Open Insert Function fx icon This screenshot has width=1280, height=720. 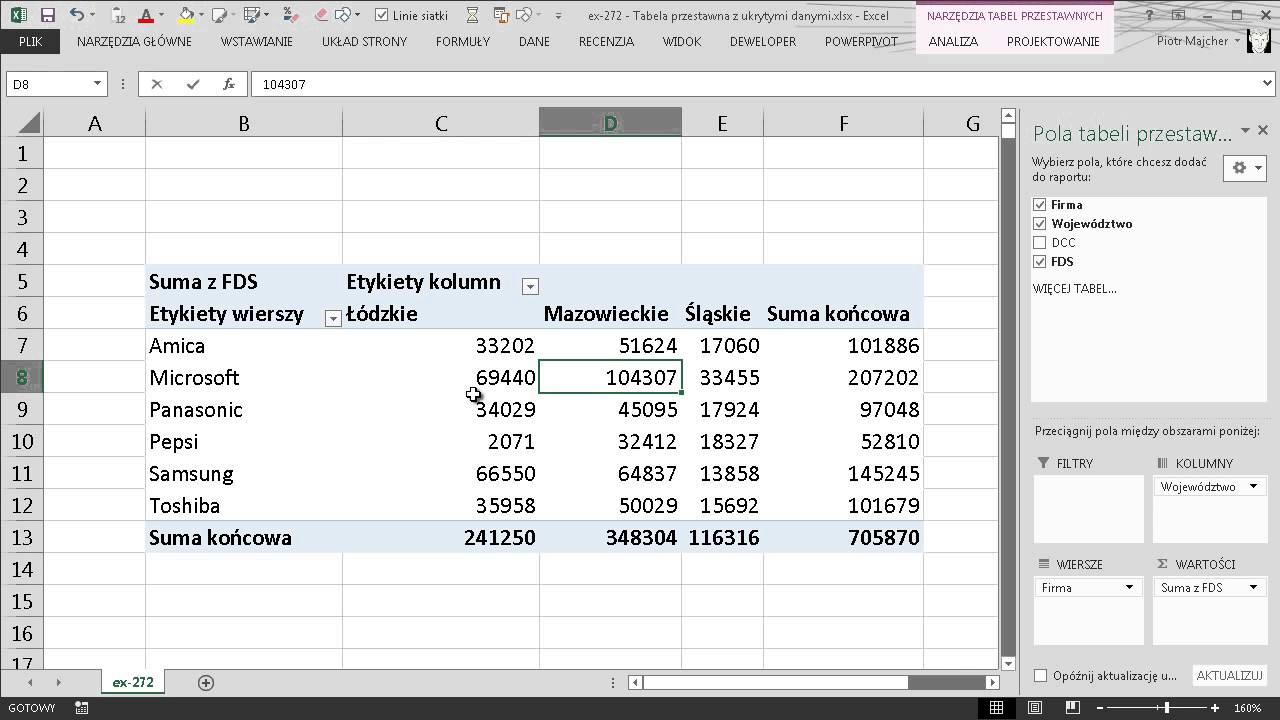[x=229, y=84]
